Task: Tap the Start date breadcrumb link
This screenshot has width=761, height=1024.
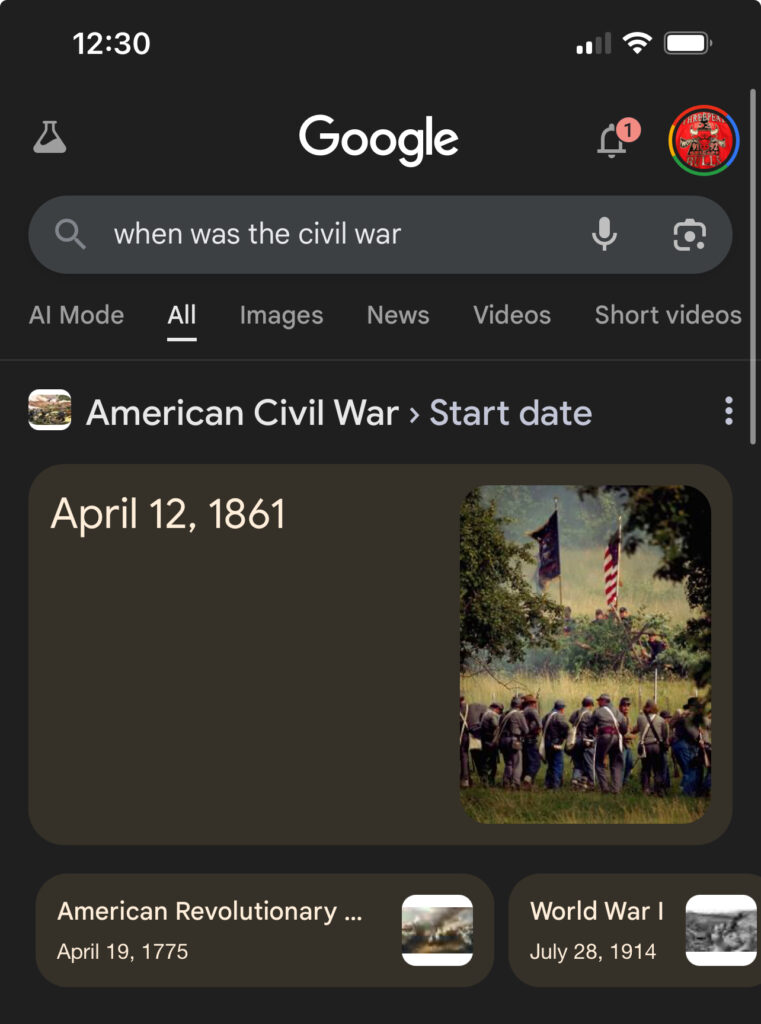Action: tap(511, 413)
